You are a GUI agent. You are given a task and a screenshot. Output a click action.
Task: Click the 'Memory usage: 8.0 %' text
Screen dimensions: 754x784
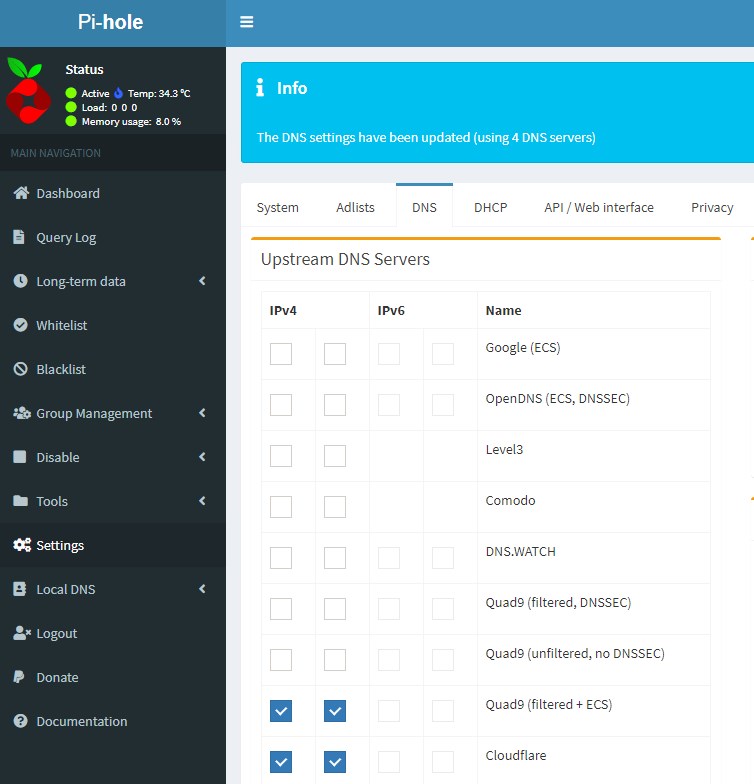click(x=131, y=122)
